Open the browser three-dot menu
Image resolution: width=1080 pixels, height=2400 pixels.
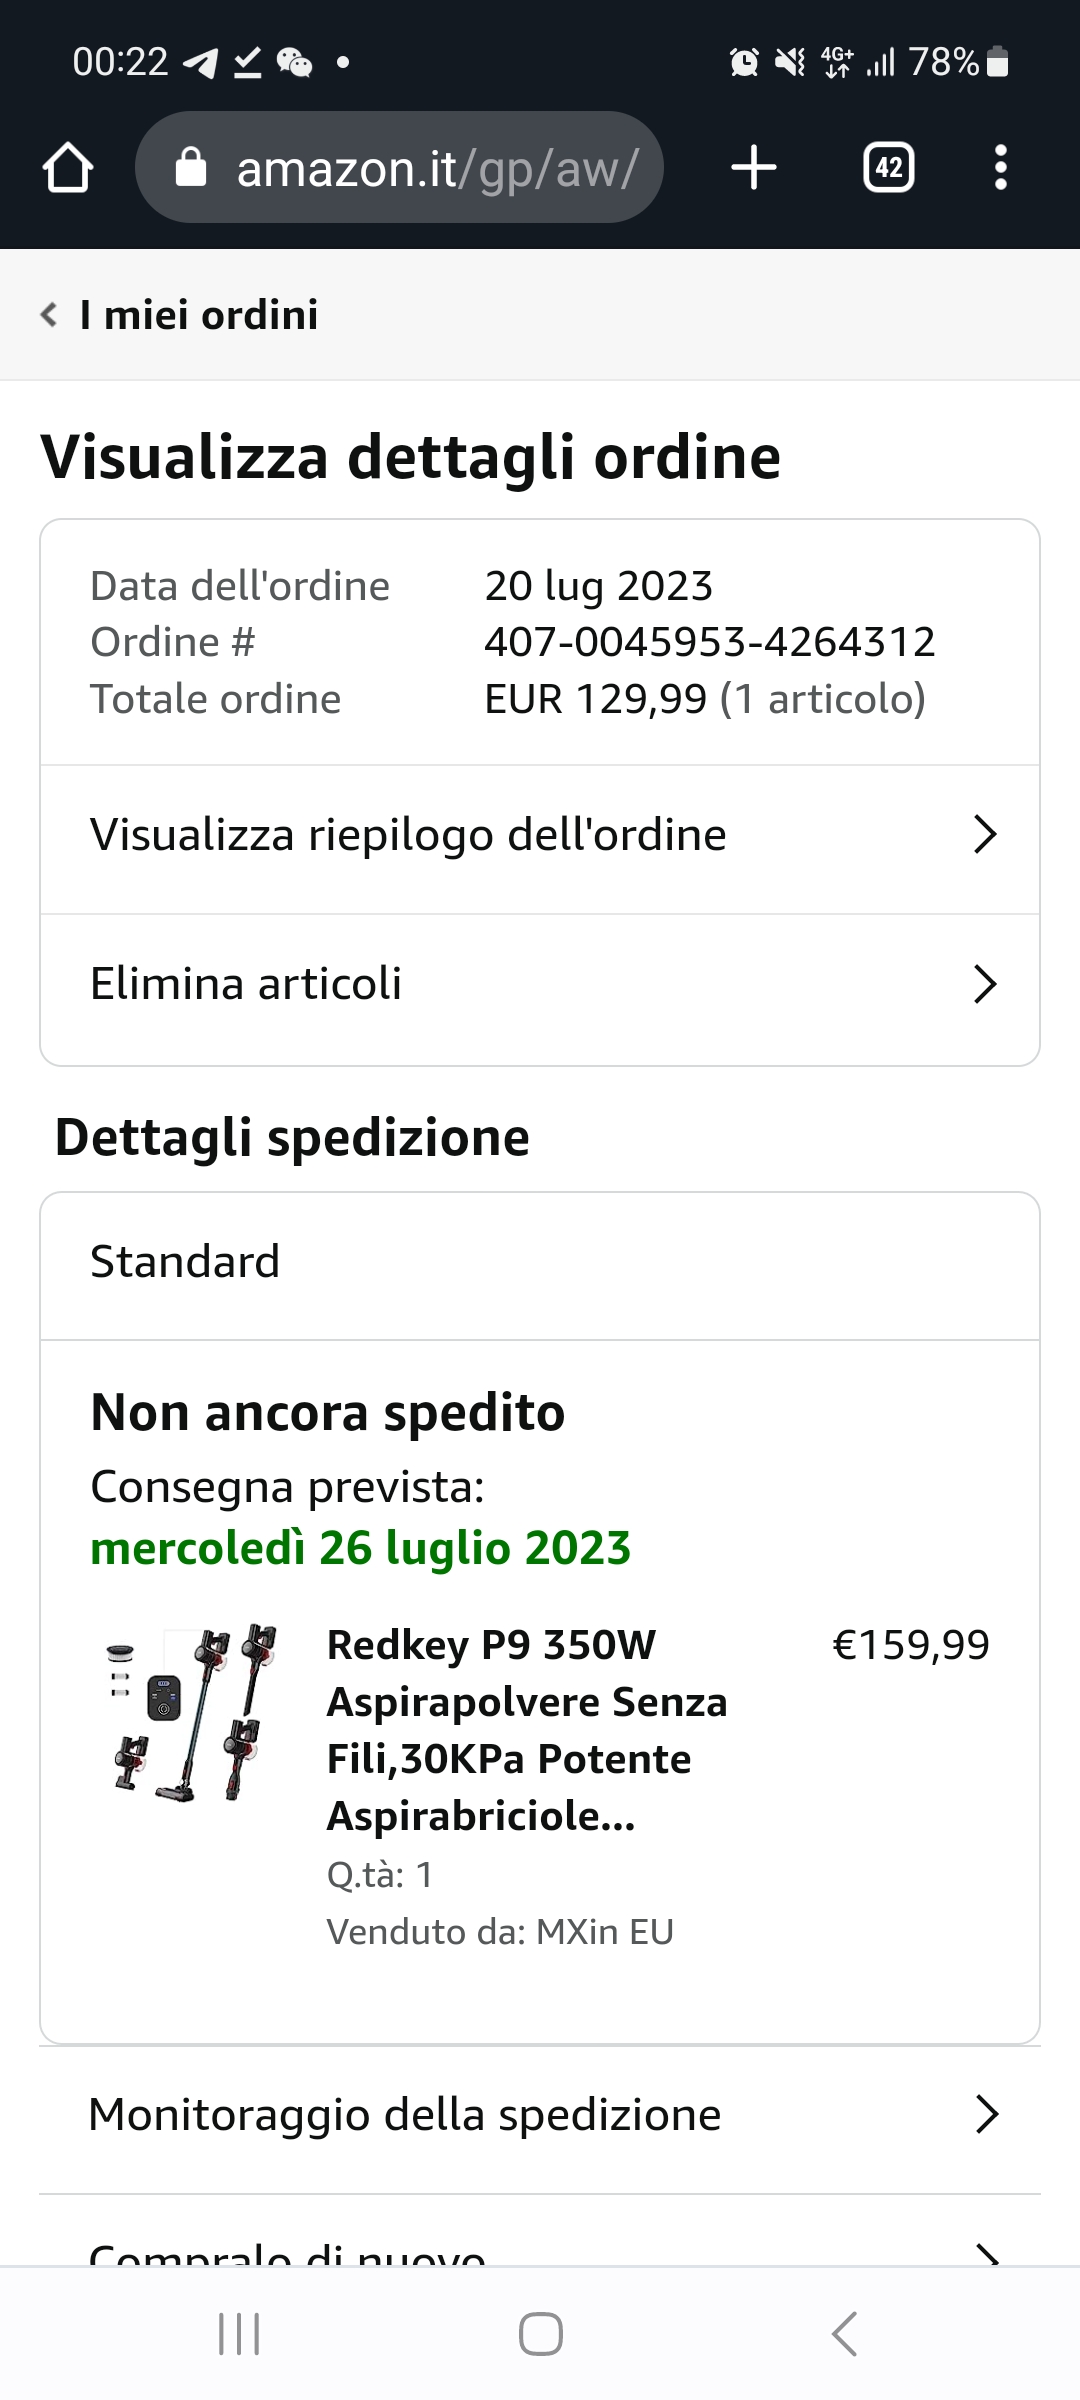tap(1000, 167)
